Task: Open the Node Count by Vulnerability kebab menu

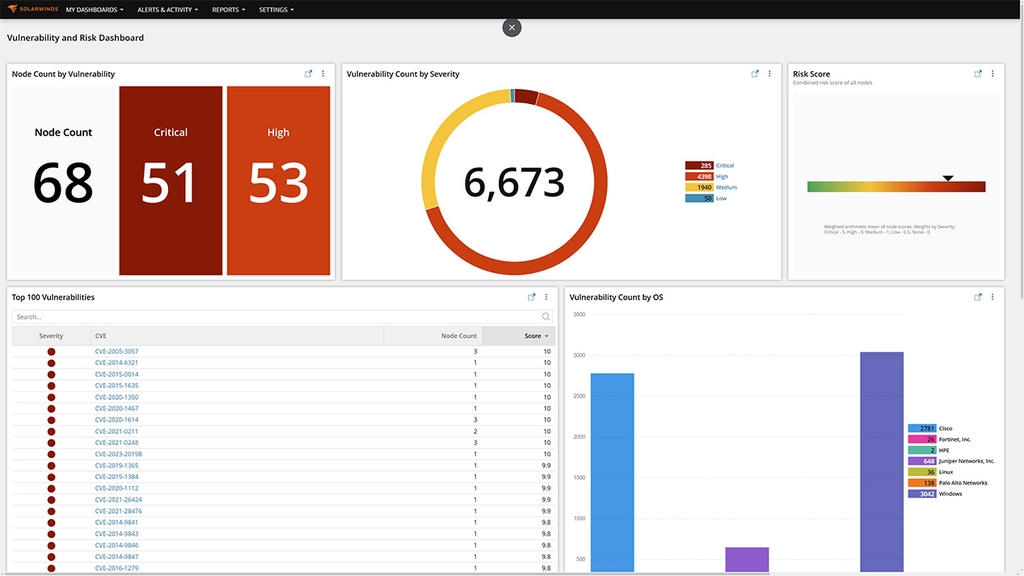Action: 322,73
